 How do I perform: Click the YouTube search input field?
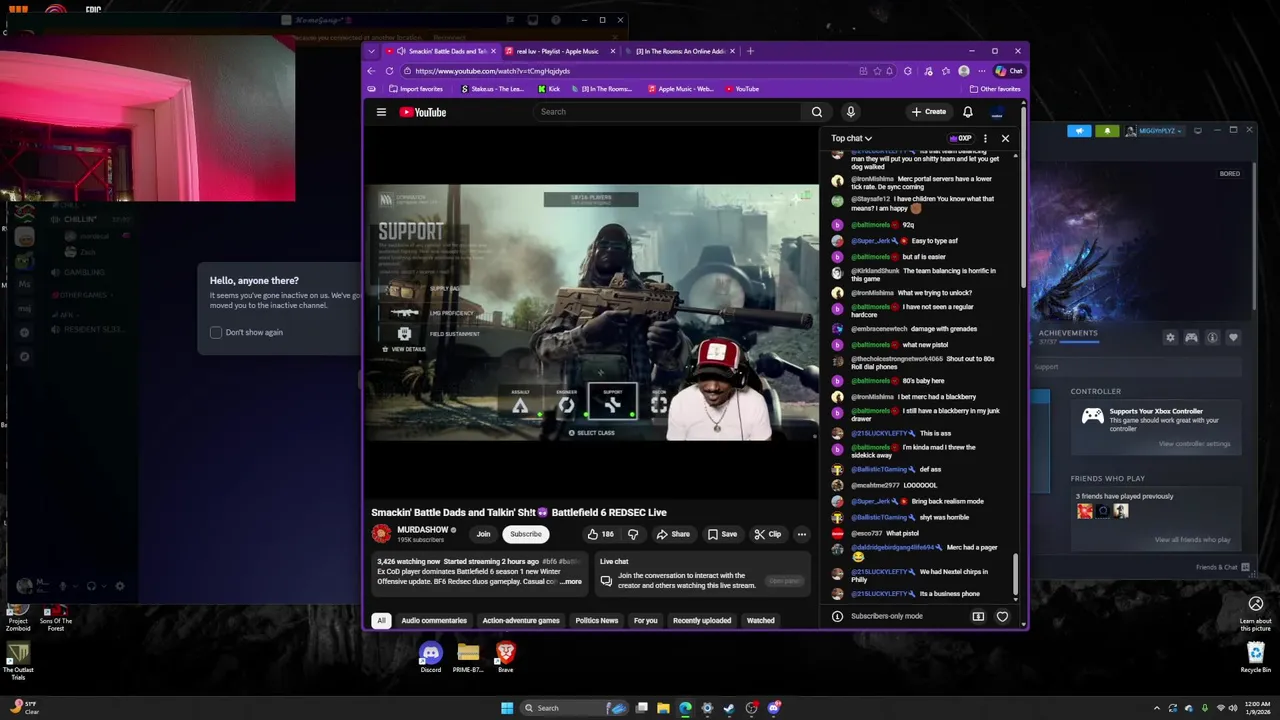[x=668, y=112]
